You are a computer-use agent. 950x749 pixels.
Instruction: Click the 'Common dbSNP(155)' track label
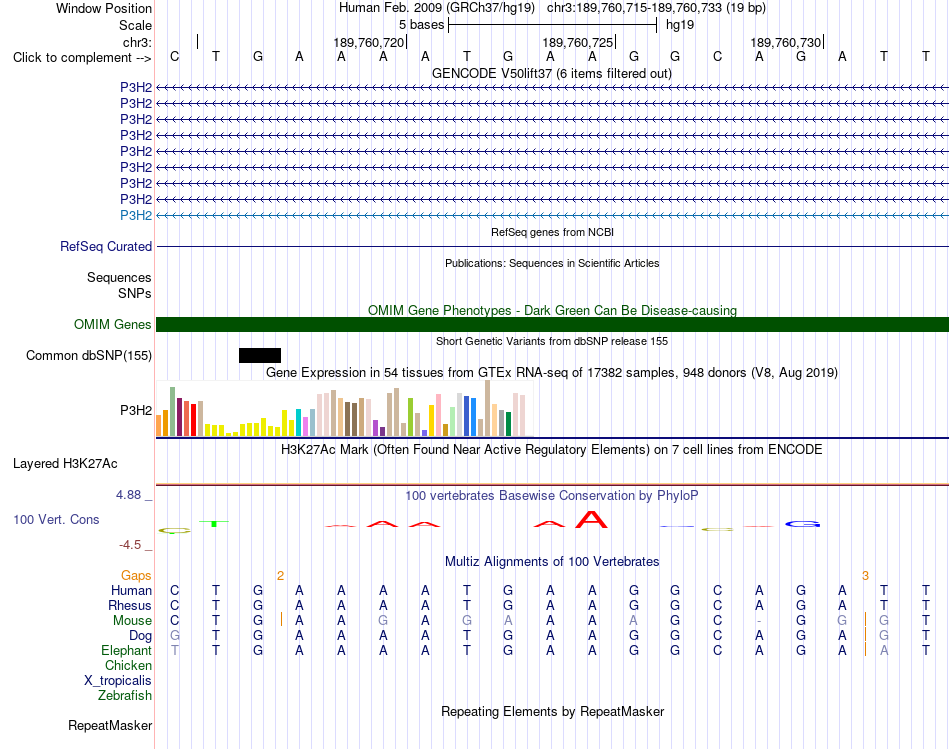click(x=89, y=355)
